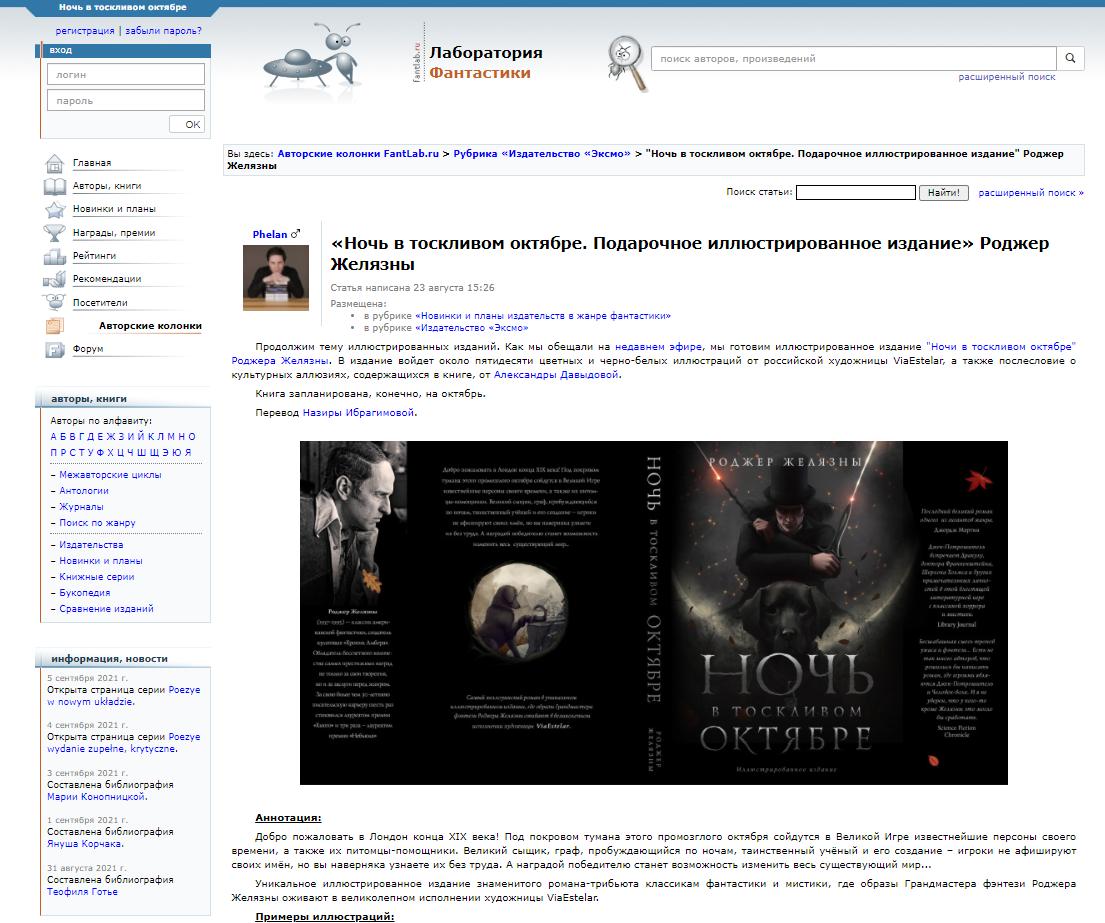Click the Главная house icon
This screenshot has width=1105, height=923.
coord(54,163)
